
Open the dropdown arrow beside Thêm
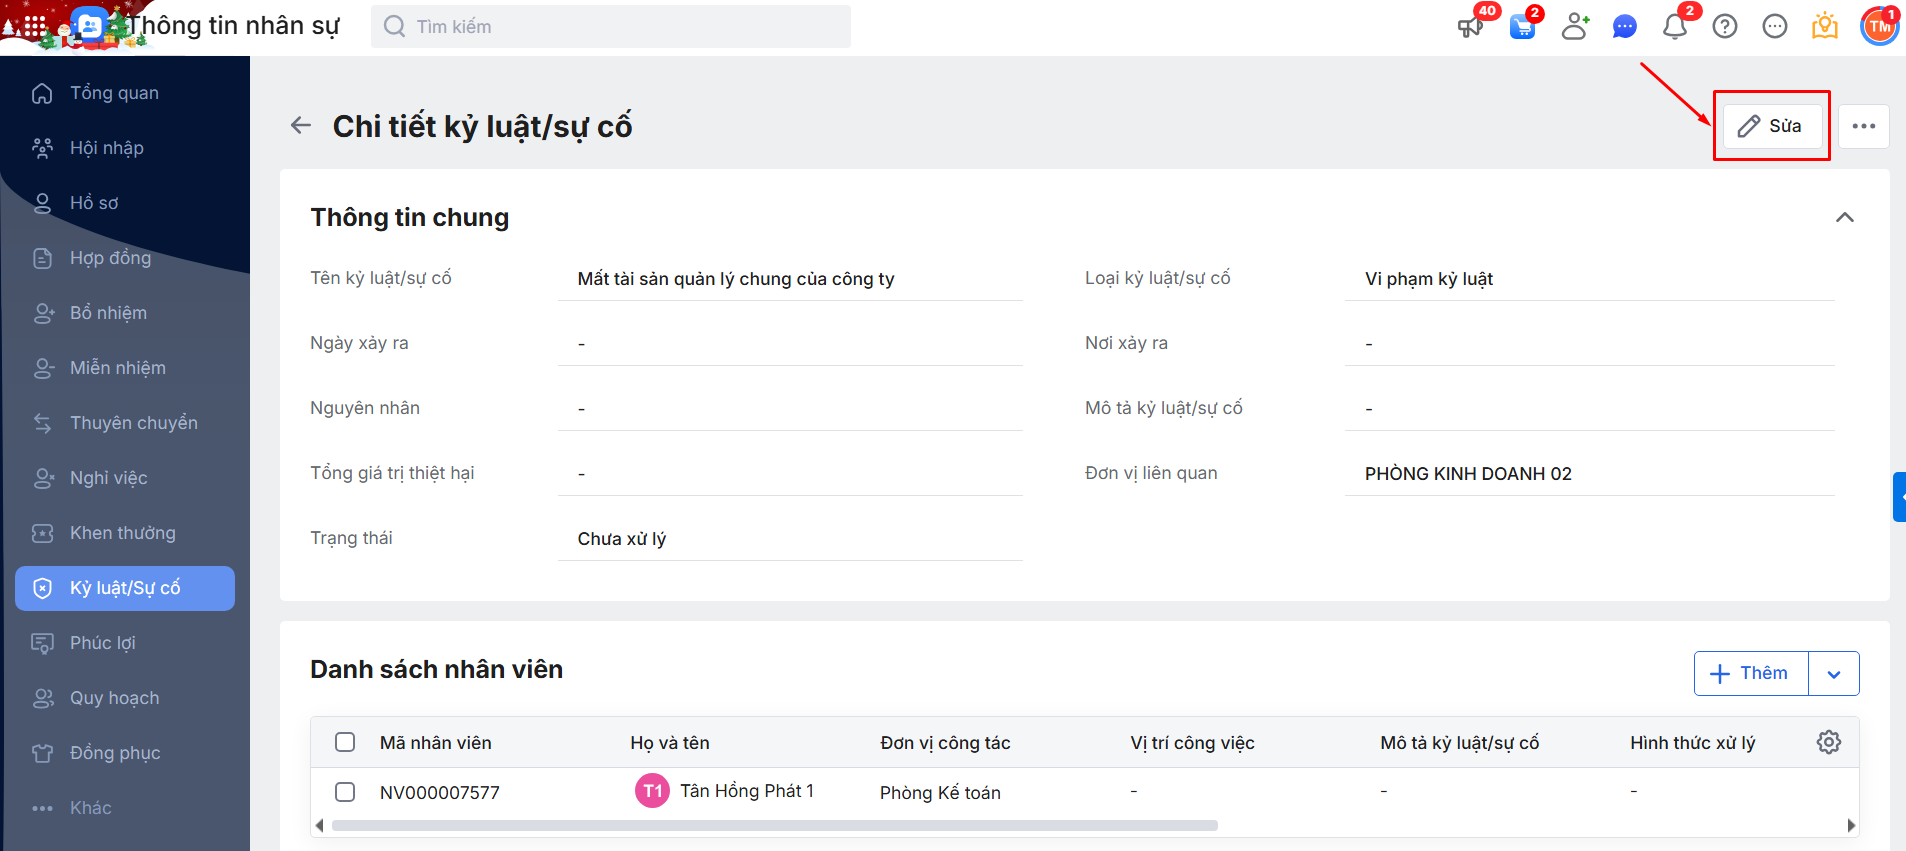(x=1834, y=674)
